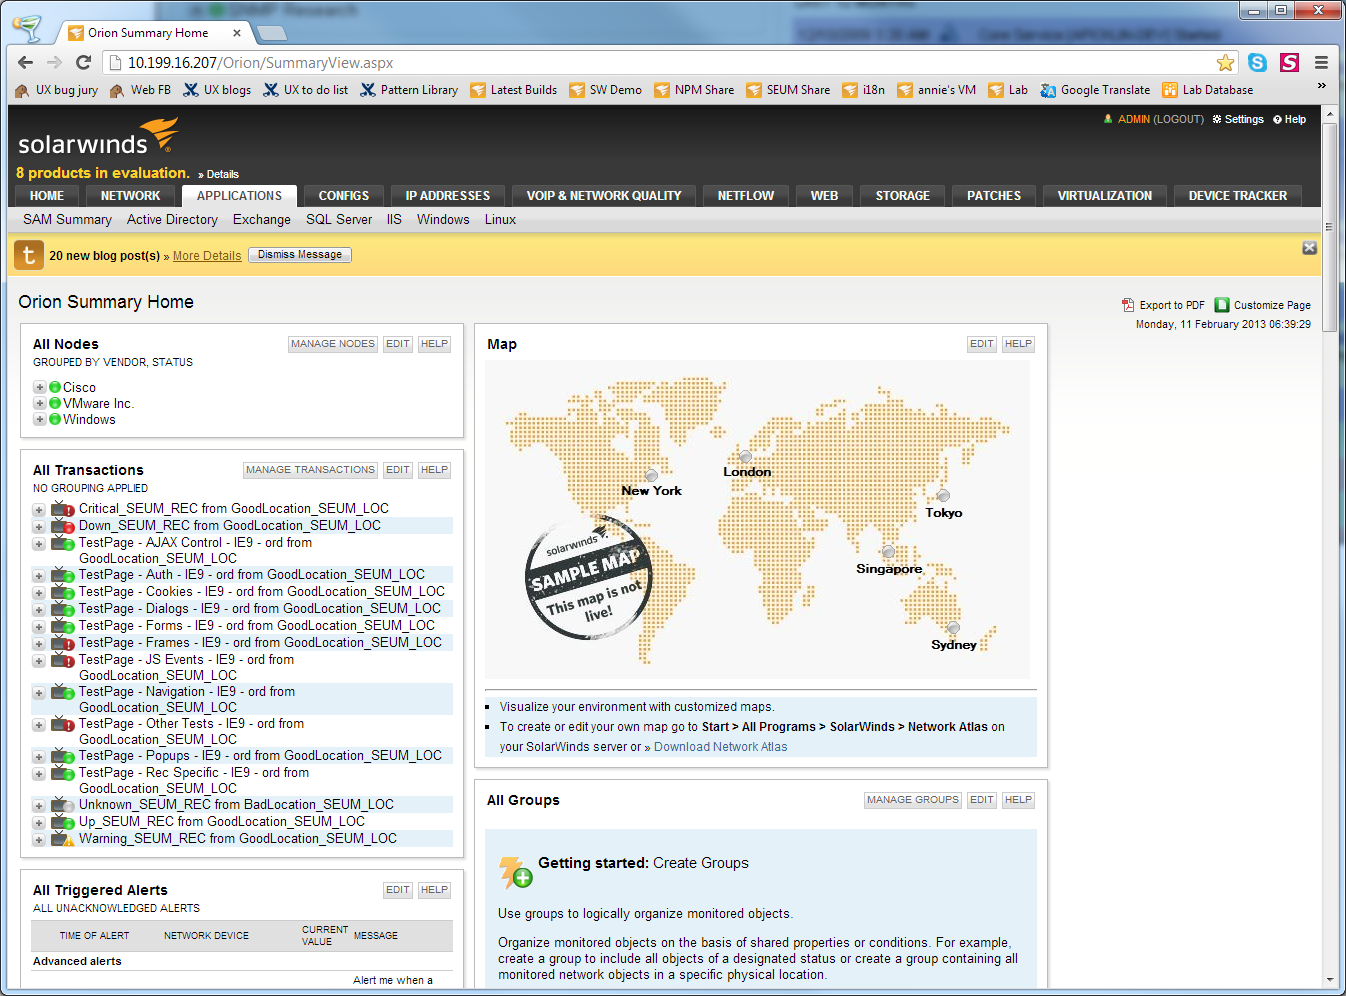Click the Export to PDF icon
Screen dimensions: 1346x996
[x=1128, y=305]
